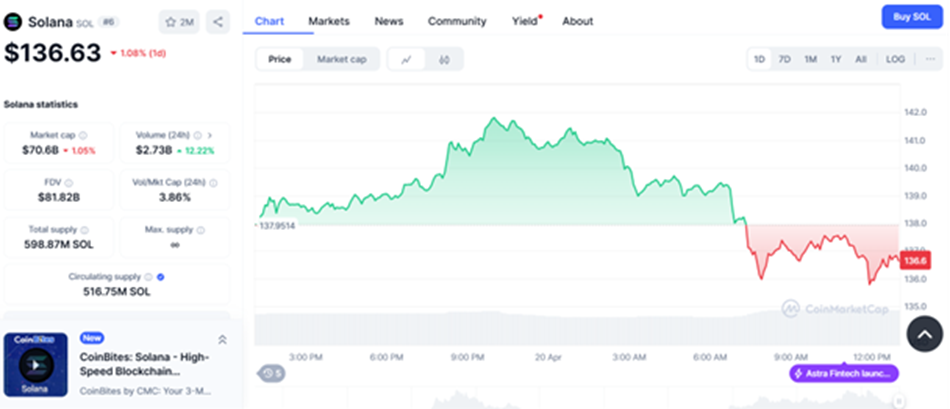
Task: Click the 142.0 price axis label
Action: click(915, 112)
